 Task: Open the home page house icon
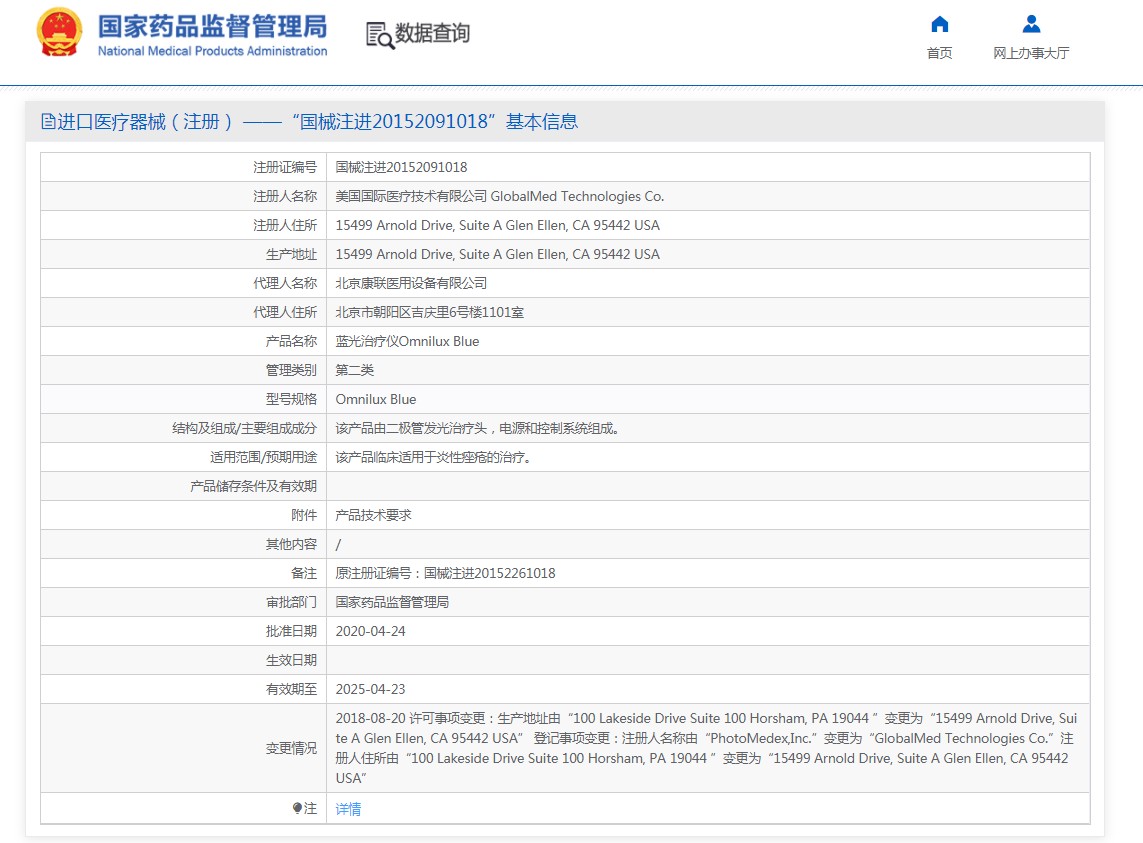(940, 24)
